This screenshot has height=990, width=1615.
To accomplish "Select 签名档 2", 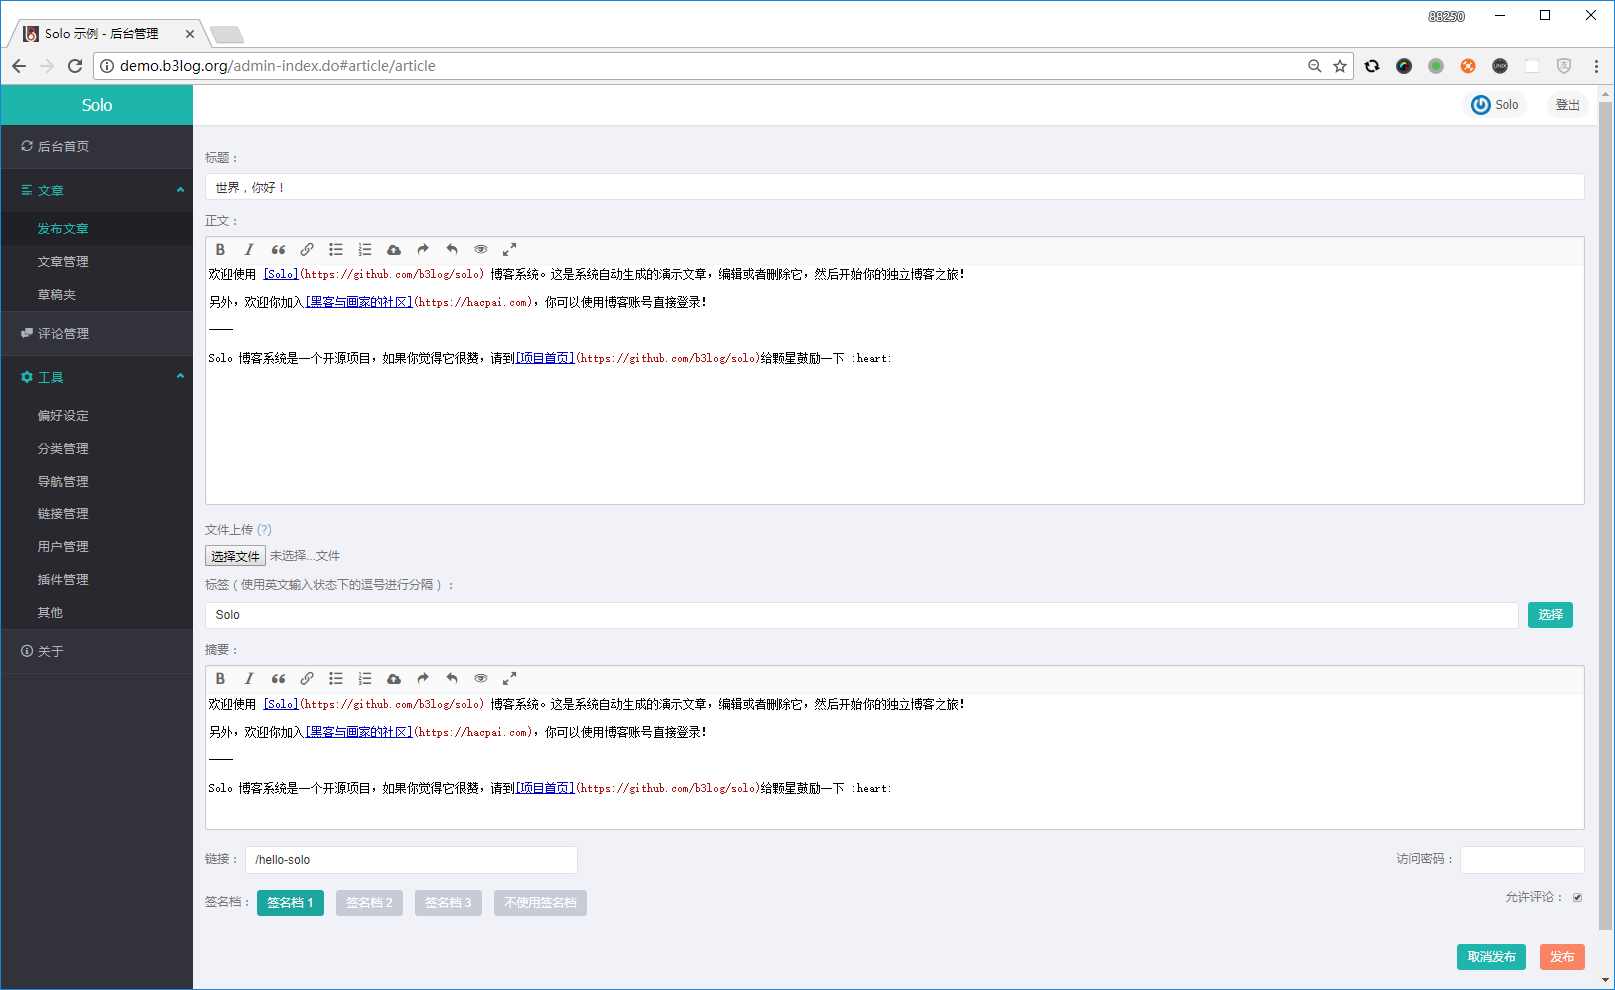I will pyautogui.click(x=369, y=903).
